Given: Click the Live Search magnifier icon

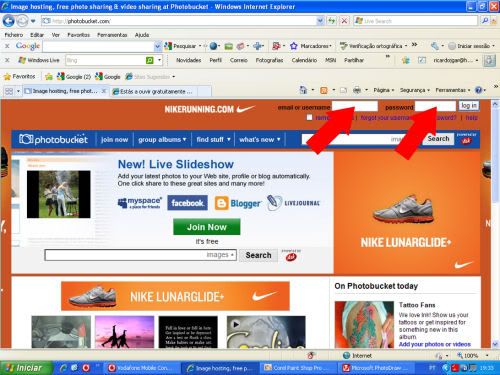Looking at the screenshot, I should pos(485,21).
